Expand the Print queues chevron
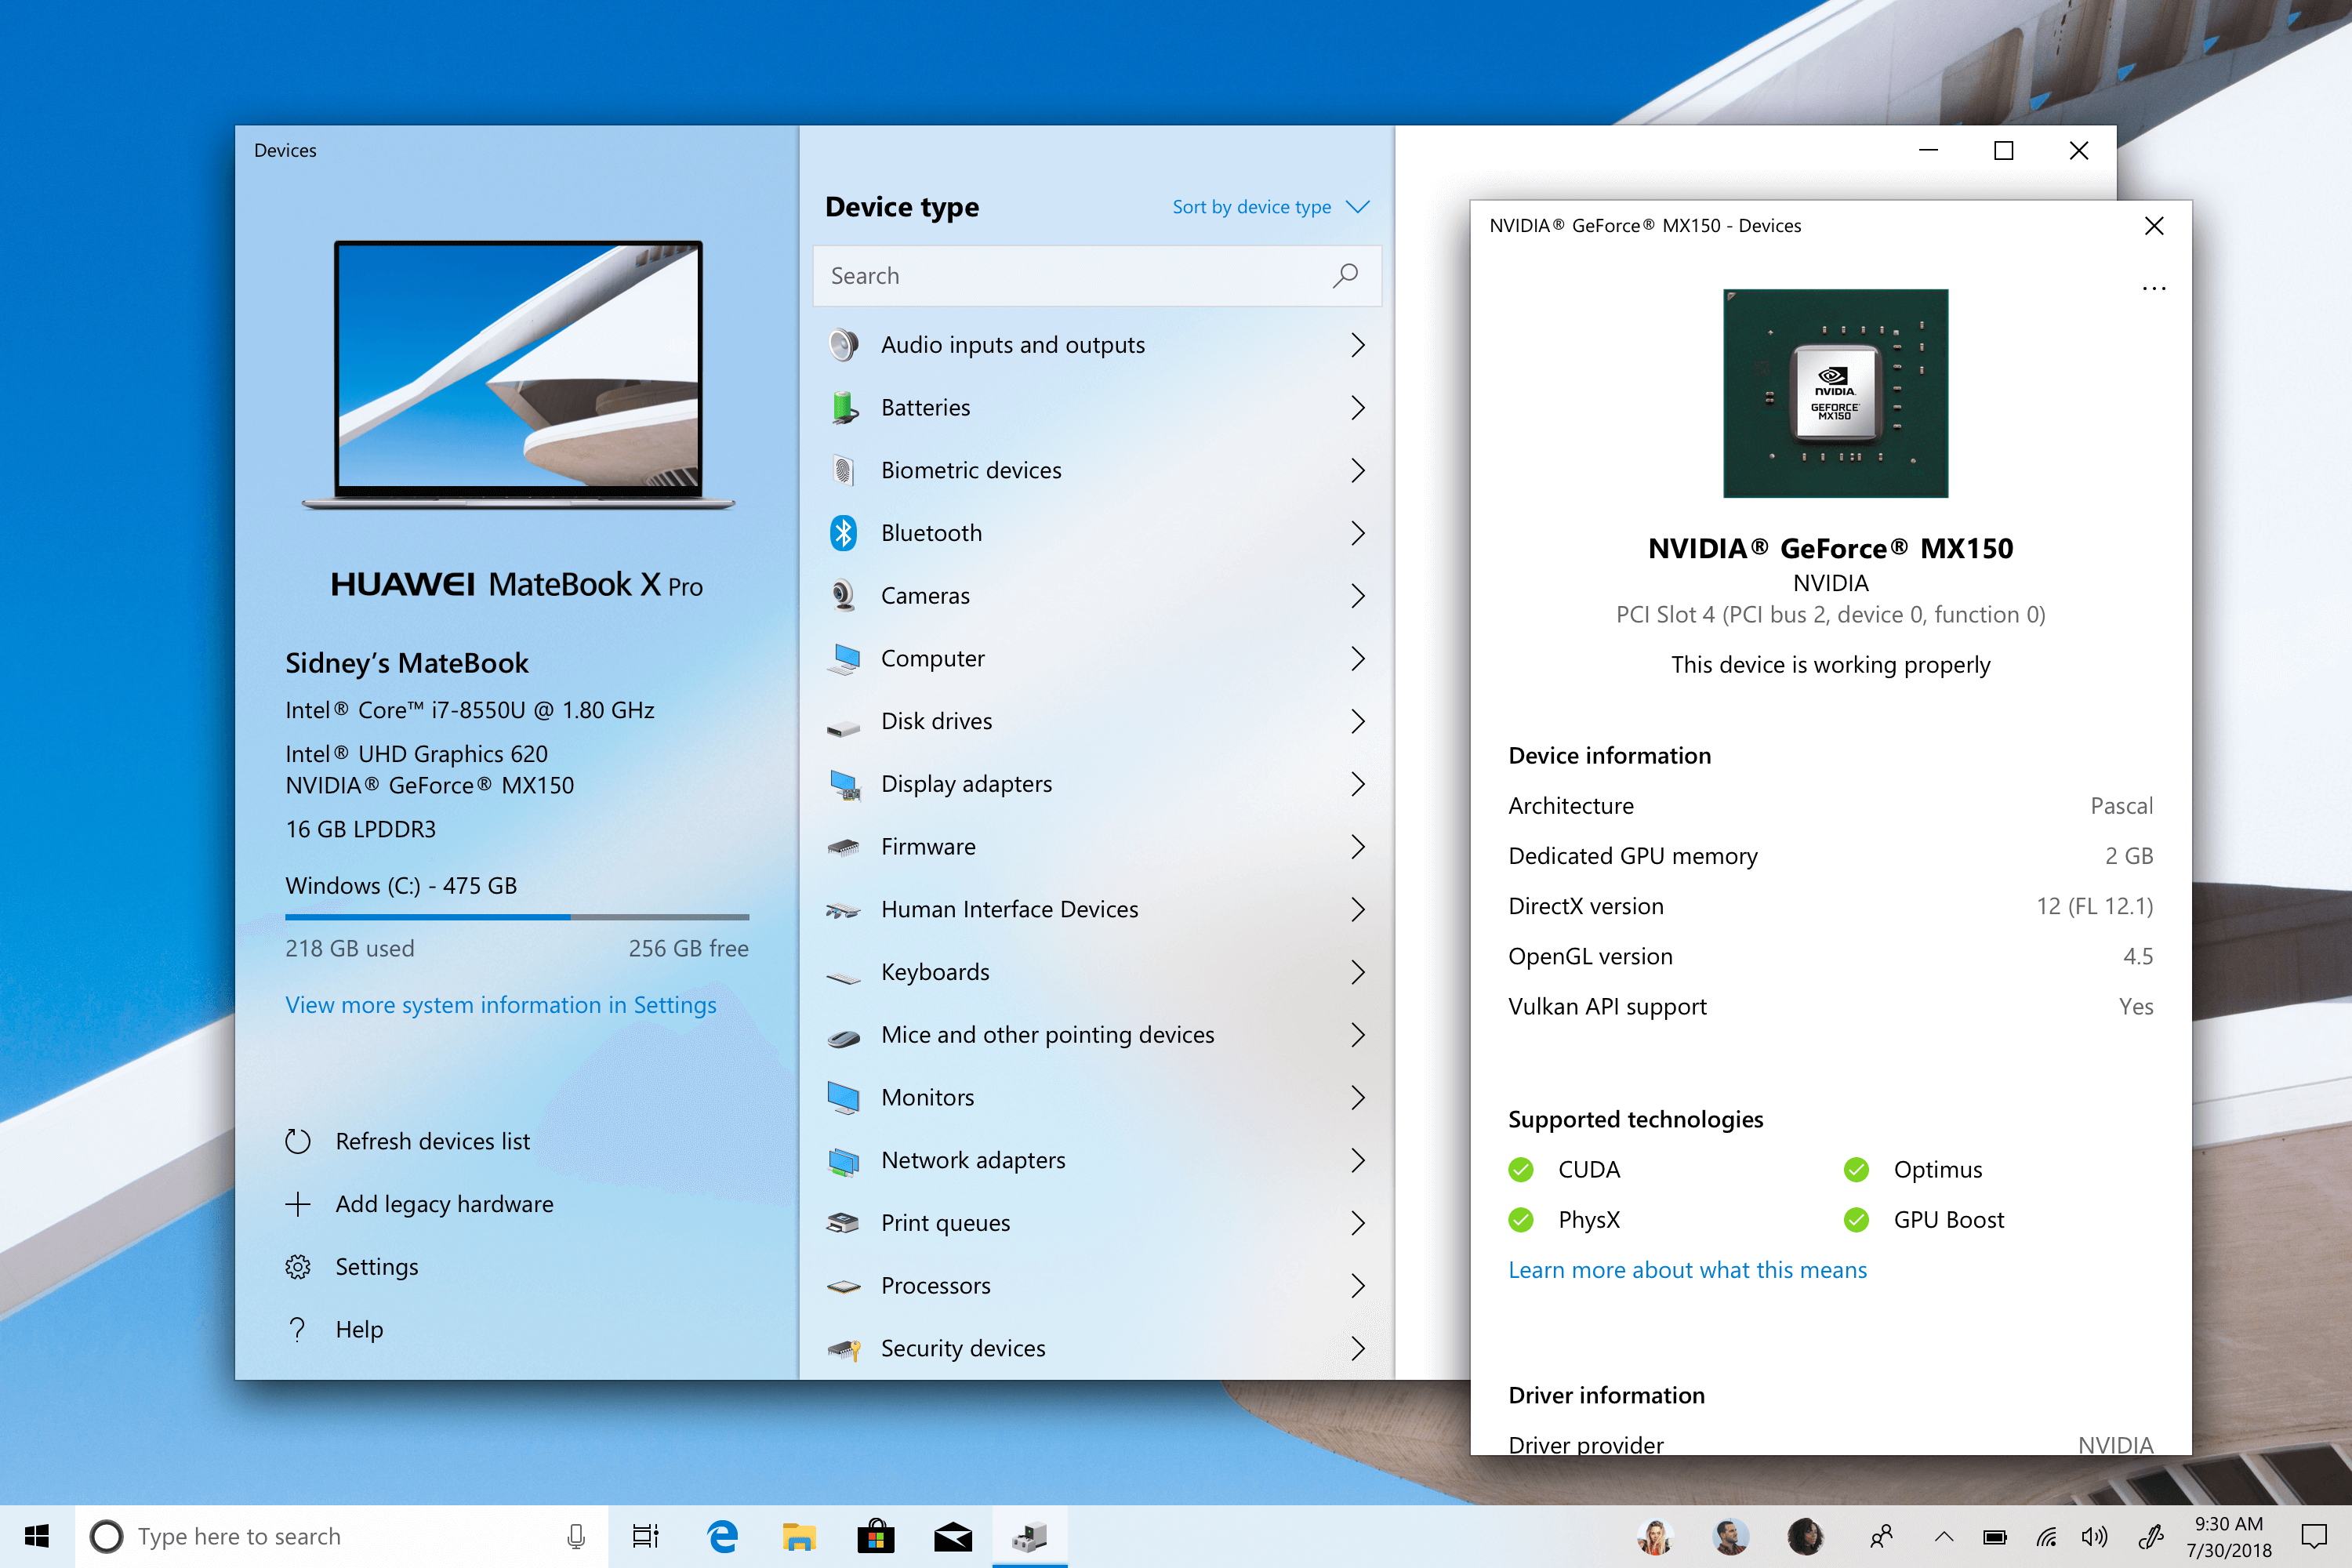 click(1357, 1223)
